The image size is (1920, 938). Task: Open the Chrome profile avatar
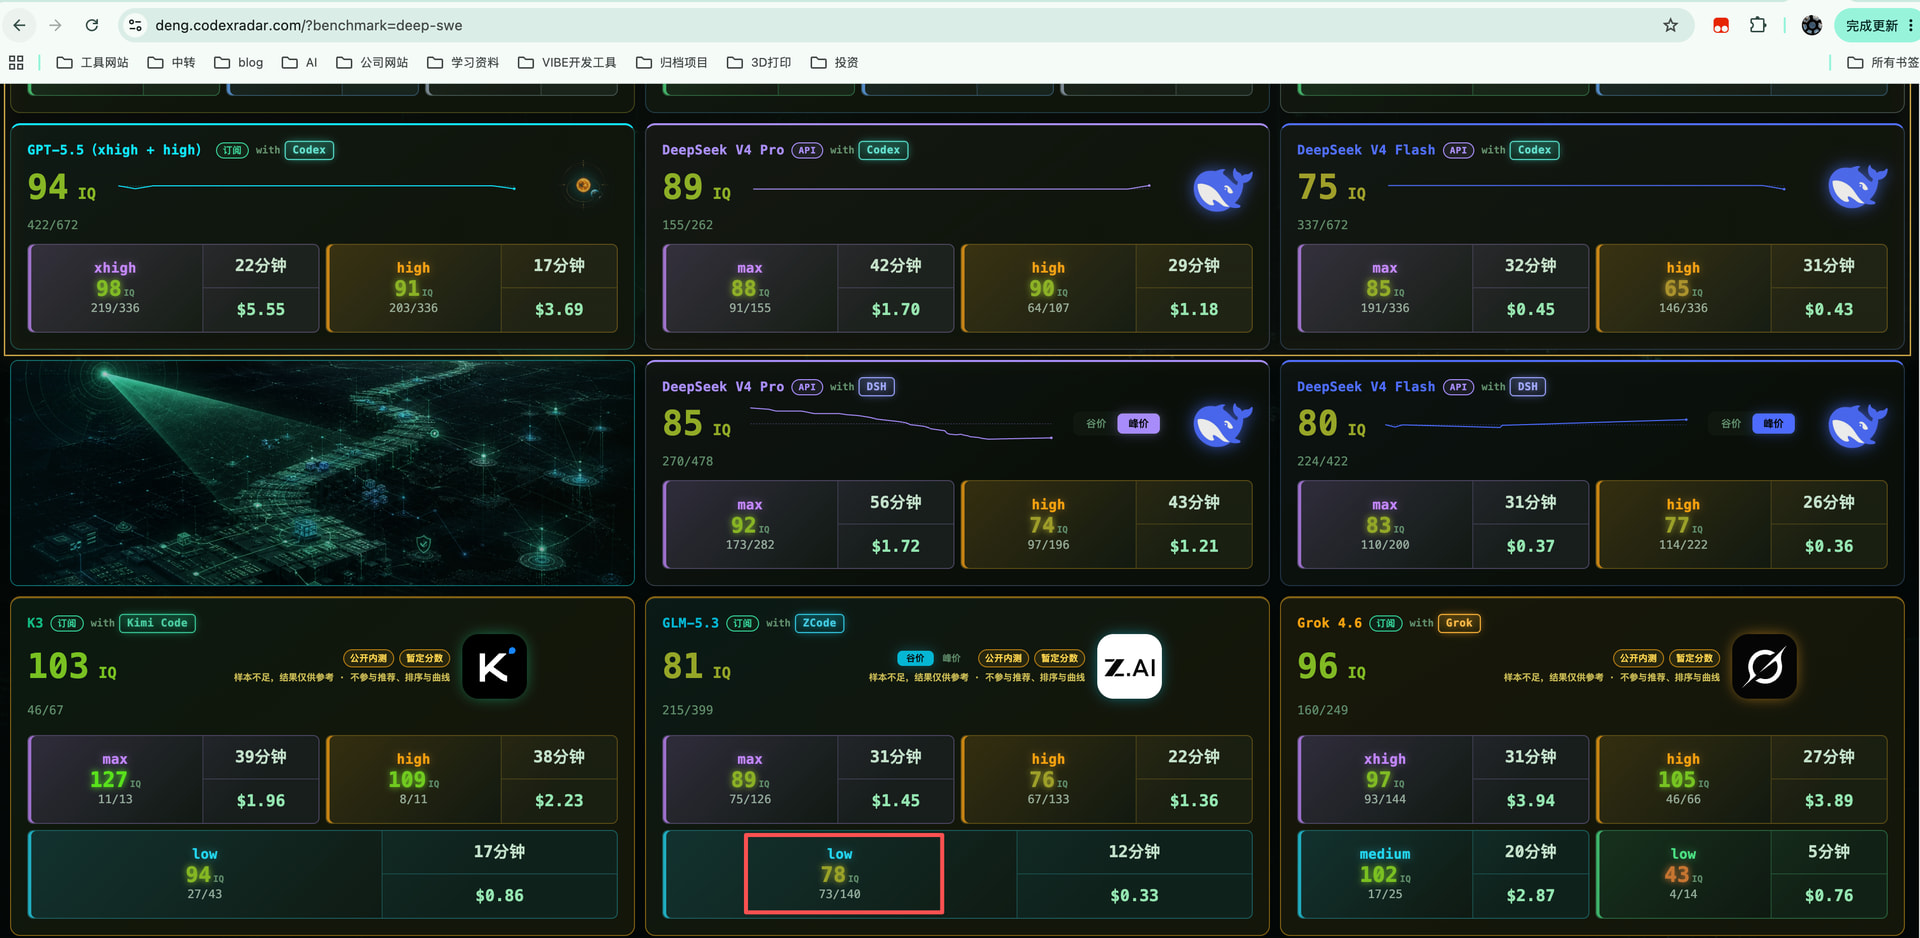pos(1811,25)
